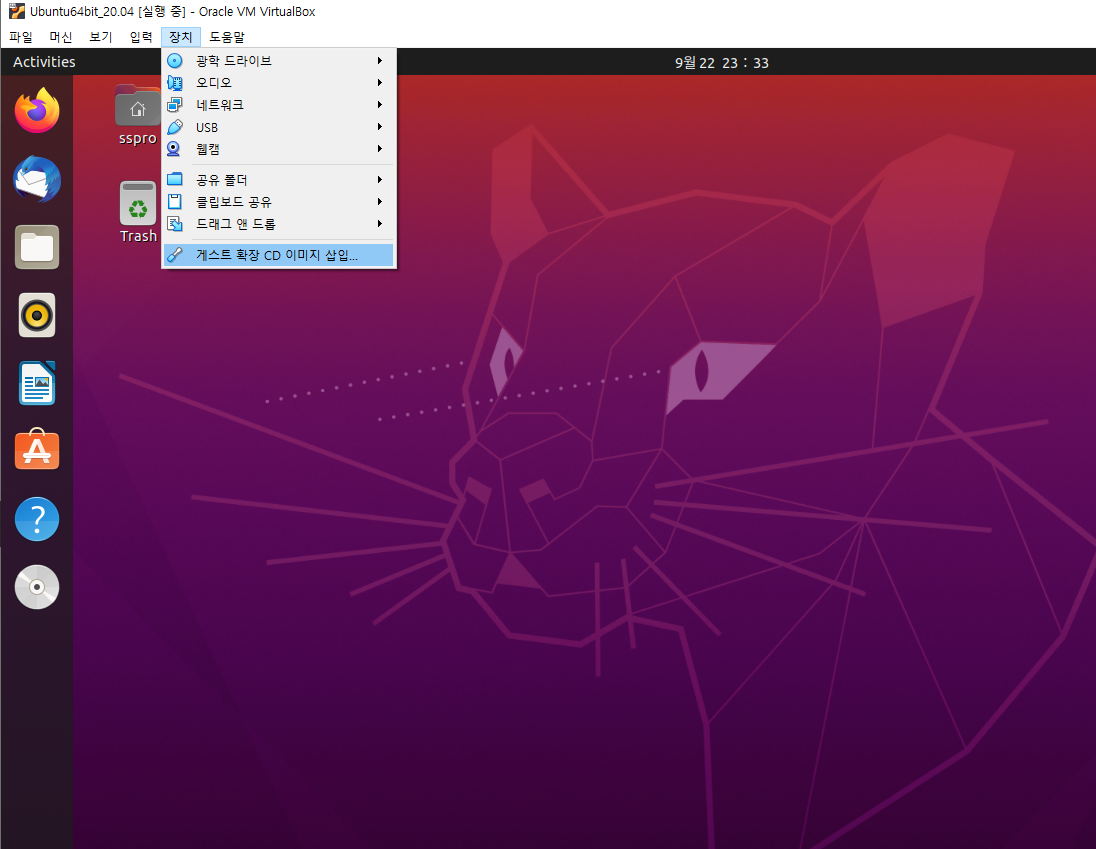This screenshot has height=849, width=1096.
Task: Open the 머신 menu
Action: (x=61, y=37)
